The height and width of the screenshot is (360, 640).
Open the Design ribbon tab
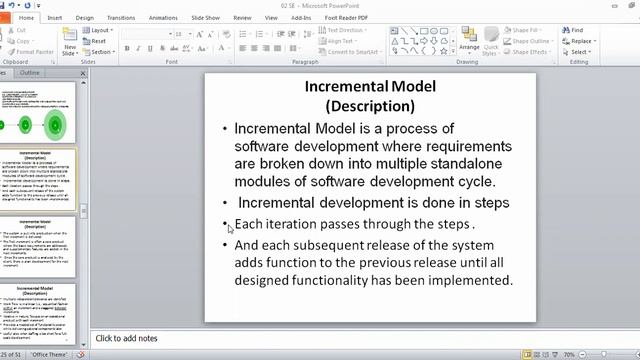click(84, 18)
